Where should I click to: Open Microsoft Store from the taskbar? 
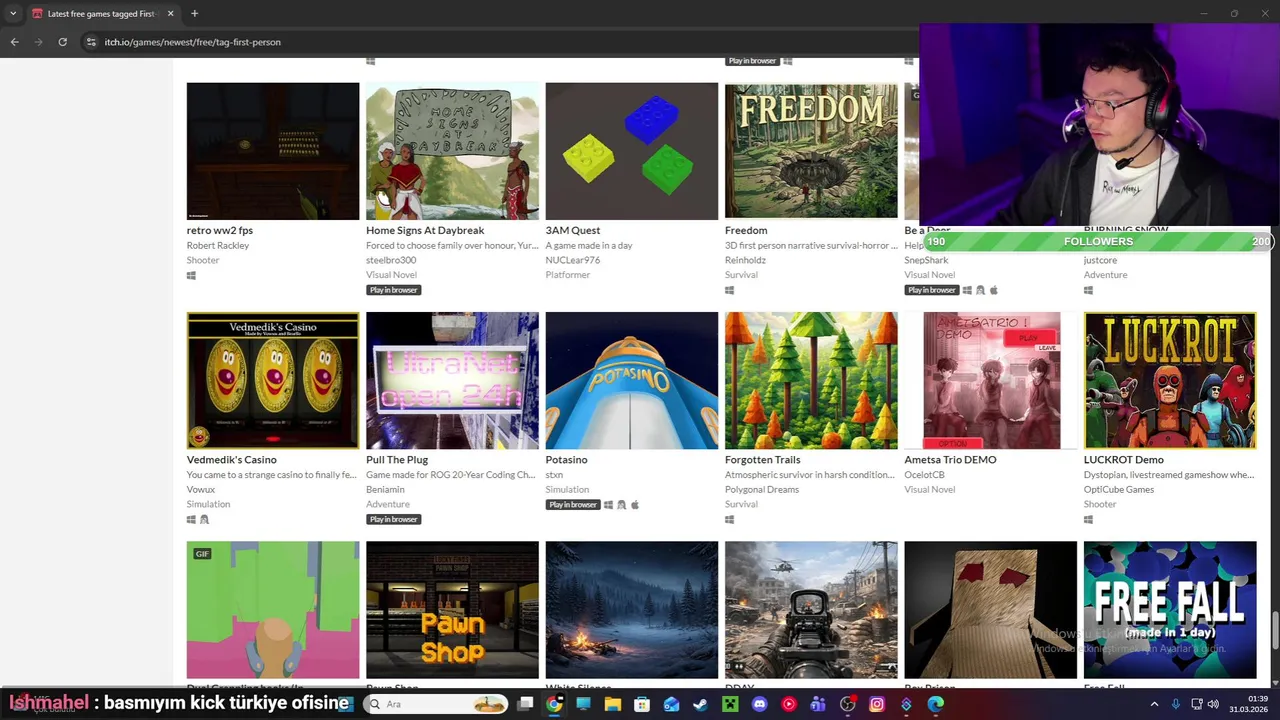[642, 704]
